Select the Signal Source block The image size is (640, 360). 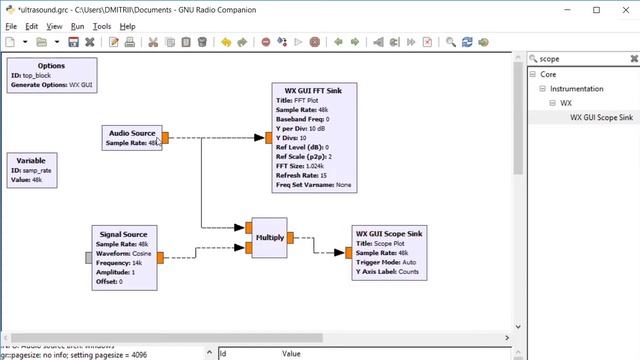(124, 258)
